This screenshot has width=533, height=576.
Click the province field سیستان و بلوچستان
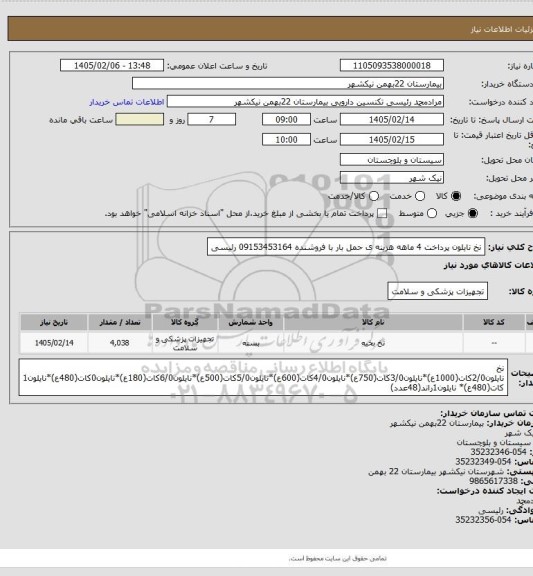392,160
